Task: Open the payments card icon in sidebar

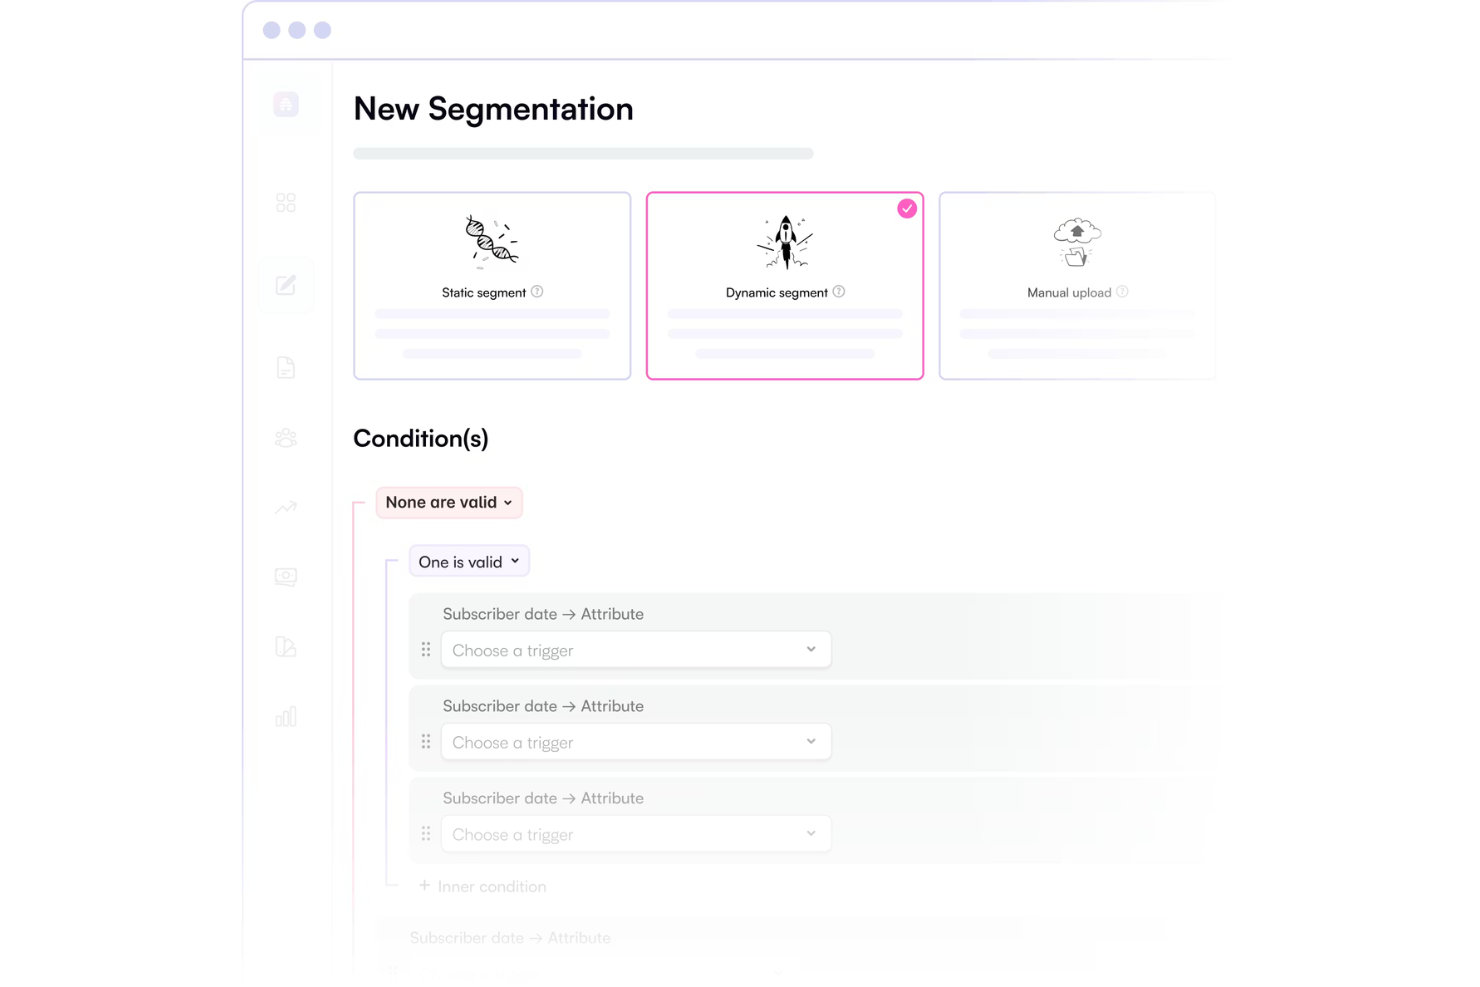Action: pos(286,577)
